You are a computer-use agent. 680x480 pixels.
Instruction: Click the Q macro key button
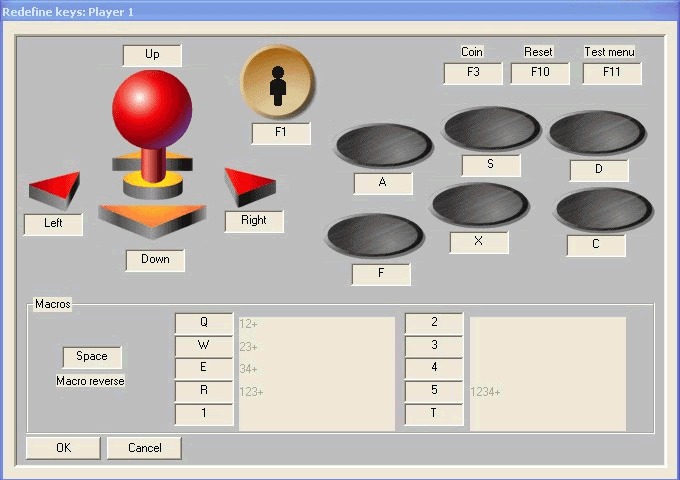click(x=204, y=323)
